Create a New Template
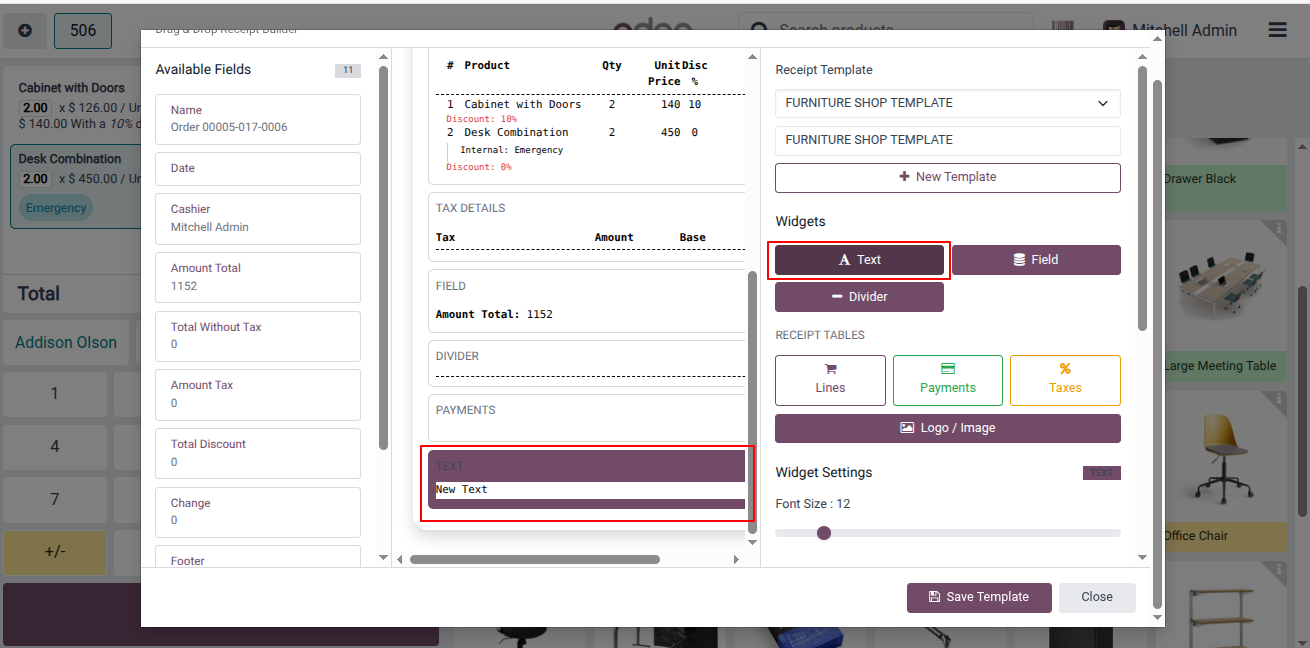The width and height of the screenshot is (1310, 648). point(948,177)
